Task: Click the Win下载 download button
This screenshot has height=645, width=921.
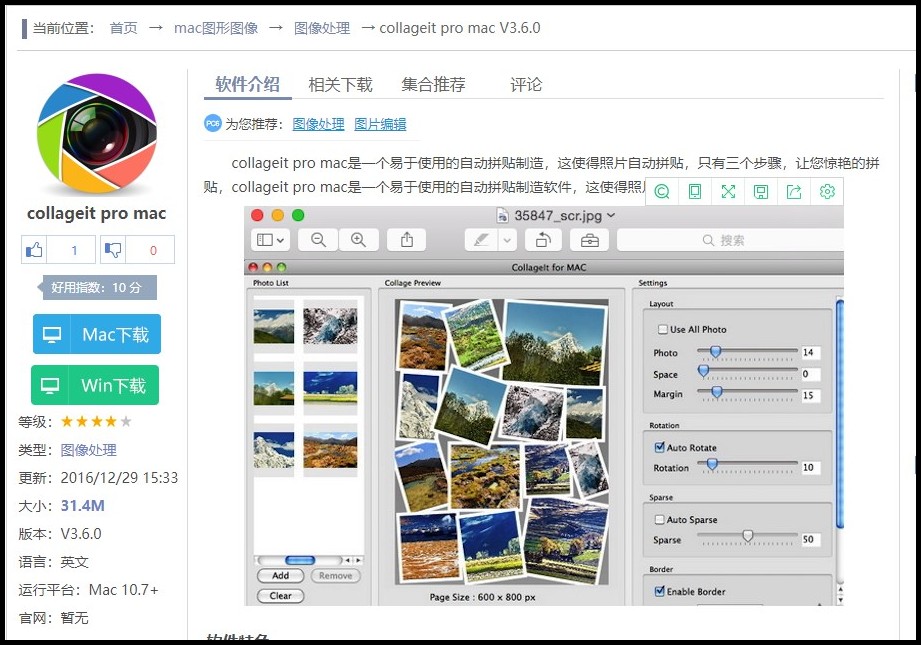Action: [x=95, y=385]
